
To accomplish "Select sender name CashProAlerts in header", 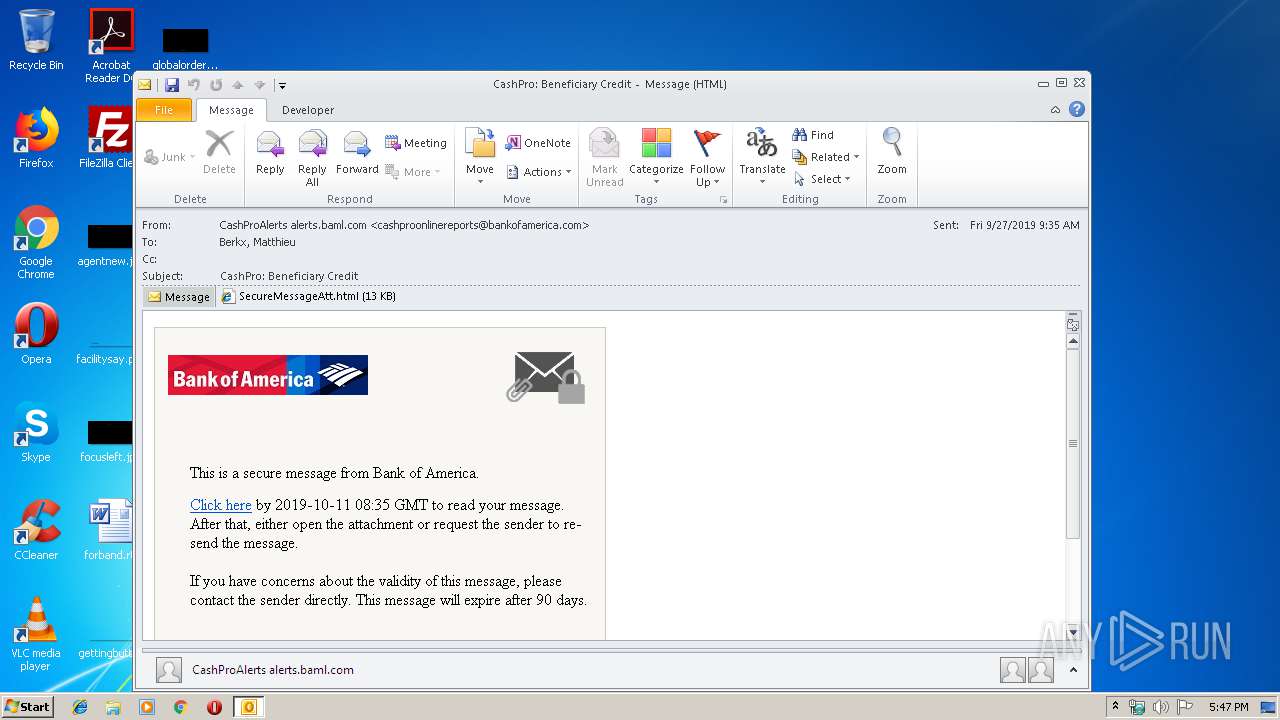I will (x=404, y=225).
